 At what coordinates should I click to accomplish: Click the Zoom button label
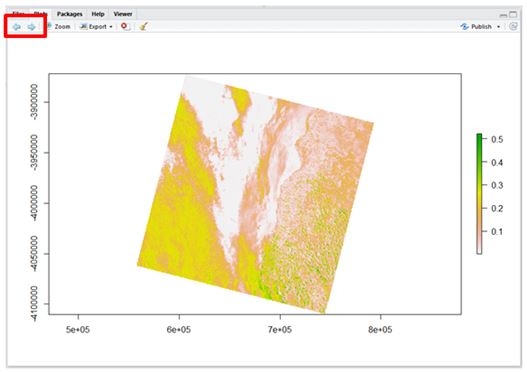tap(63, 27)
